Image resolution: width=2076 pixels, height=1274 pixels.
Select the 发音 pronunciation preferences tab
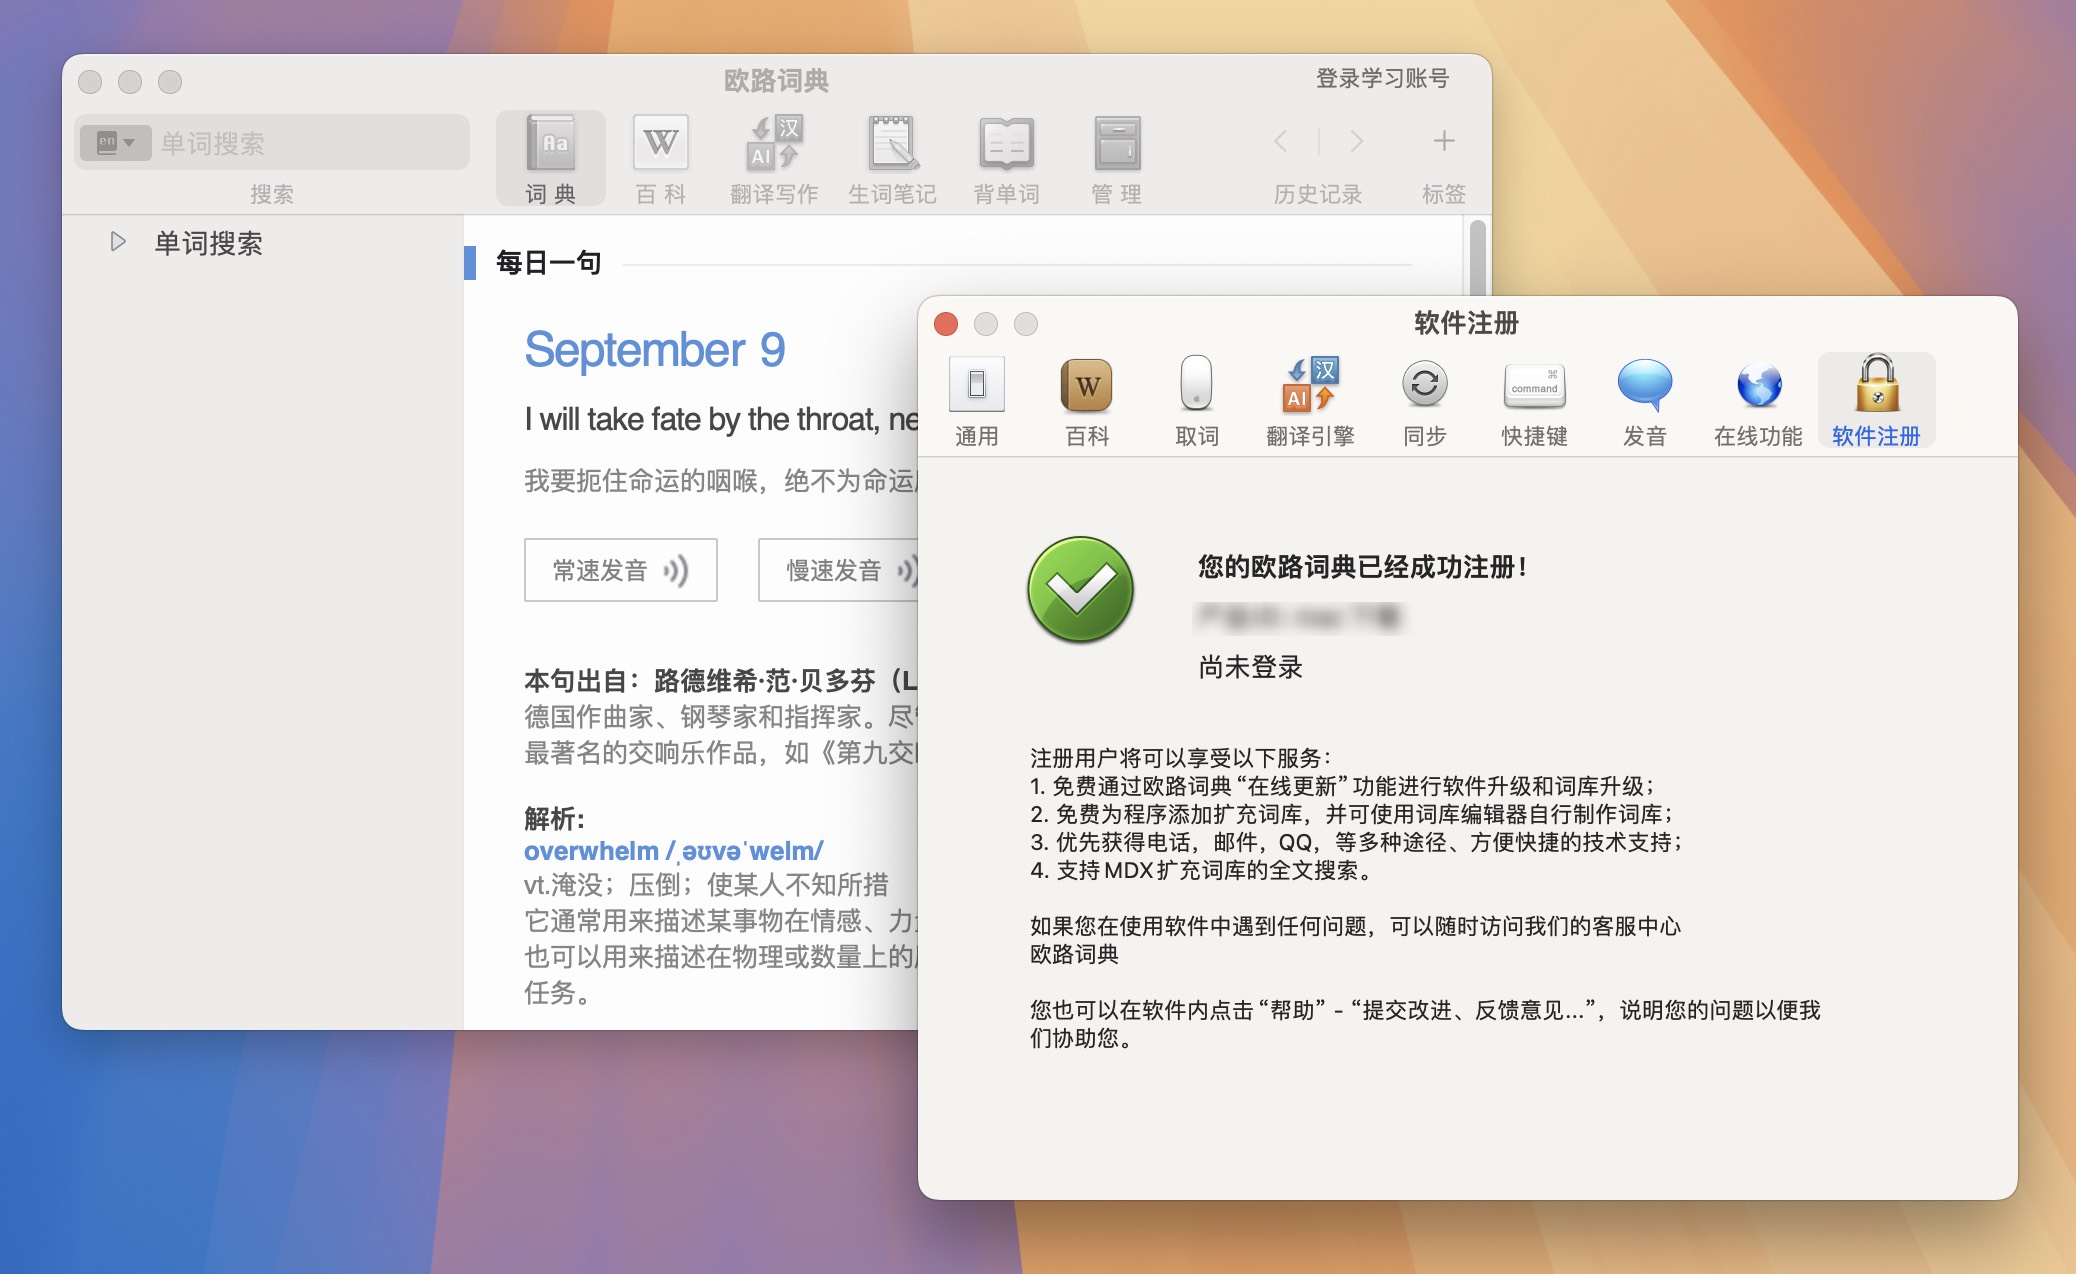click(1645, 402)
